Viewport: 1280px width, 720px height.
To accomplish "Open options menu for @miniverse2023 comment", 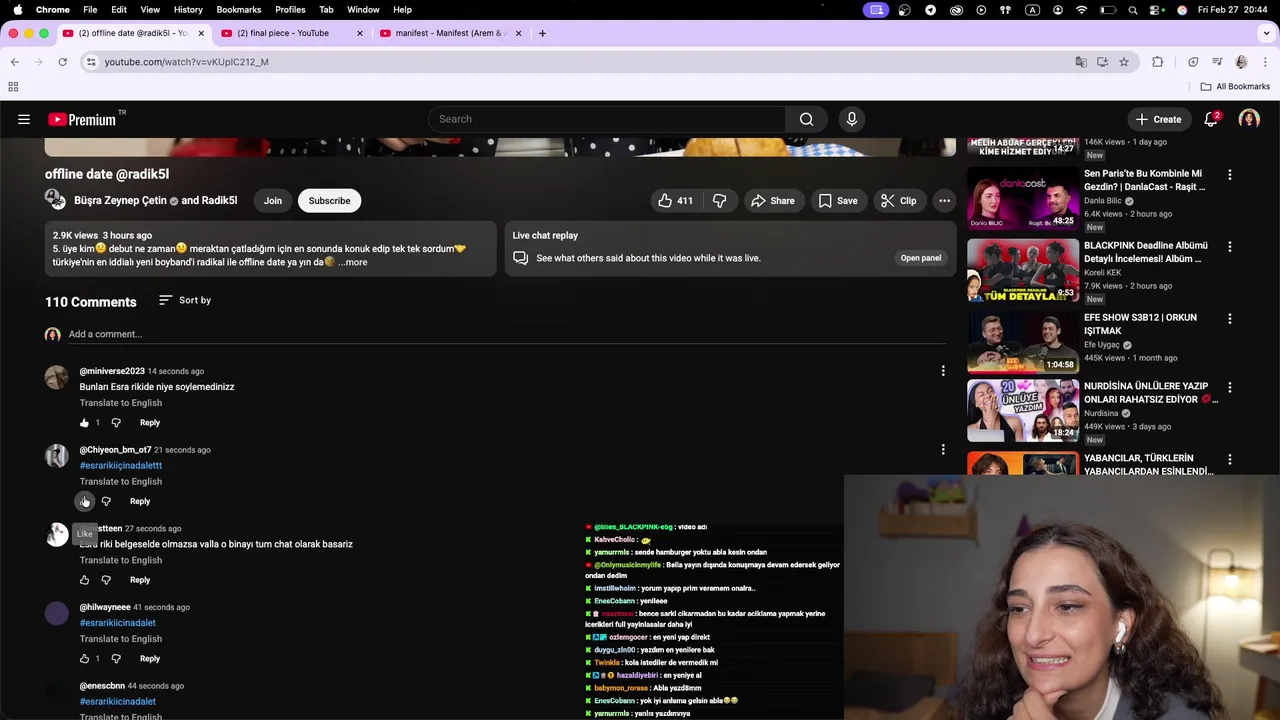I will [943, 371].
